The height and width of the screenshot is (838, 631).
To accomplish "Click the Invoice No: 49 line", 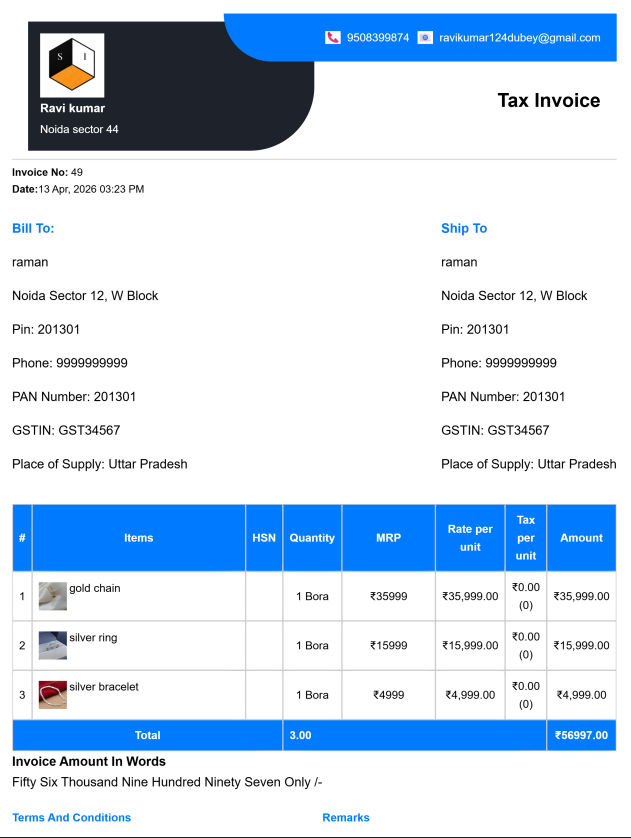I will click(x=48, y=172).
